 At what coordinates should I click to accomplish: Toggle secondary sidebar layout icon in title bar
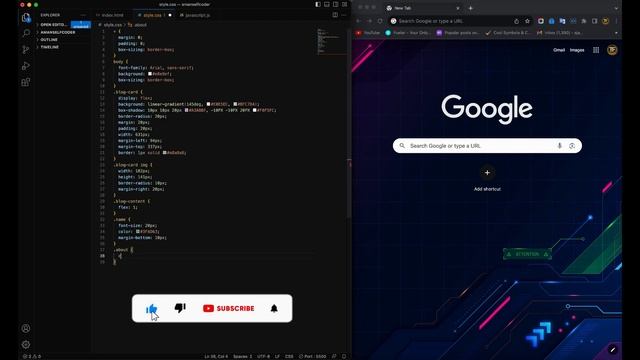336,4
